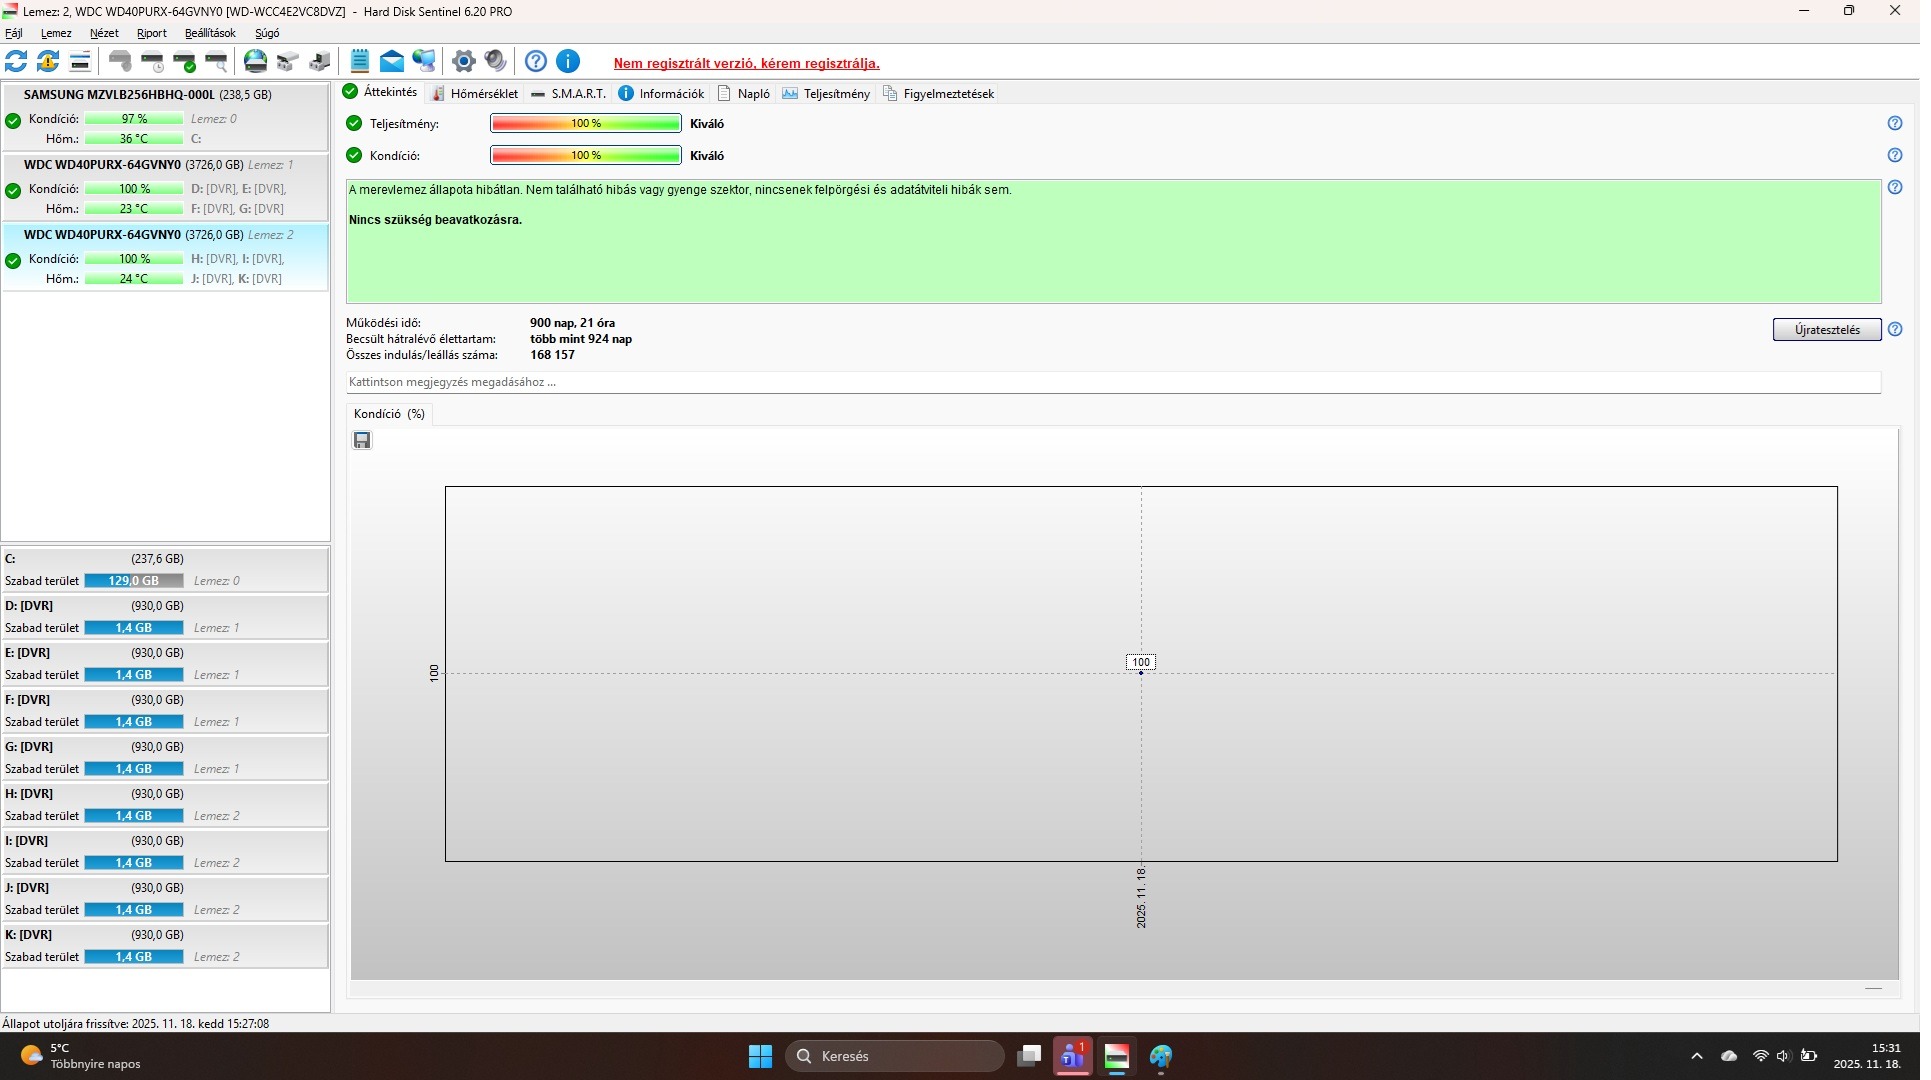Viewport: 1931px width, 1080px height.
Task: Click the unregistered version registration link
Action: (747, 63)
